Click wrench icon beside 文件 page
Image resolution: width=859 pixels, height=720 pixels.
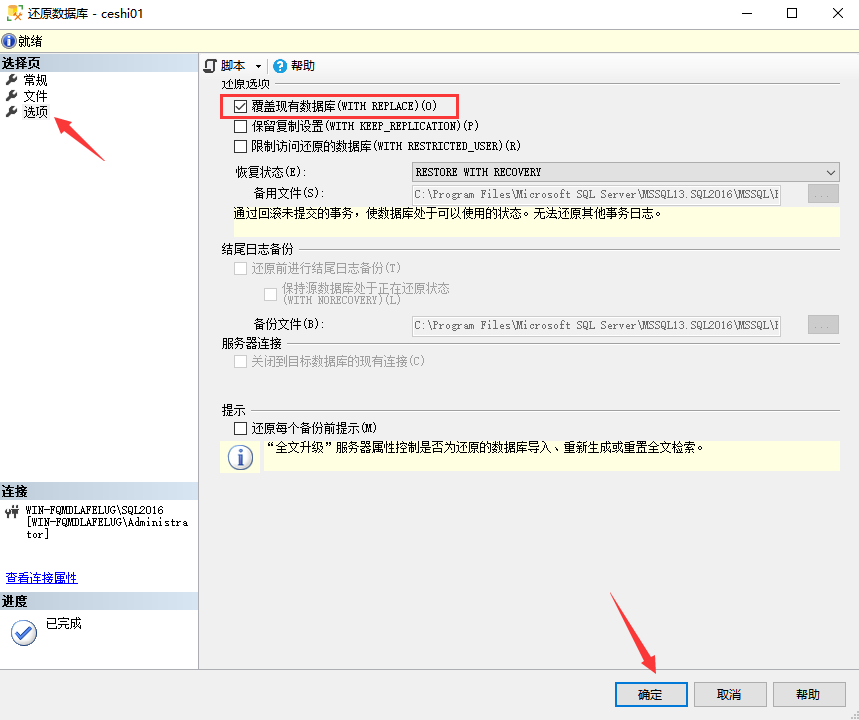(12, 96)
